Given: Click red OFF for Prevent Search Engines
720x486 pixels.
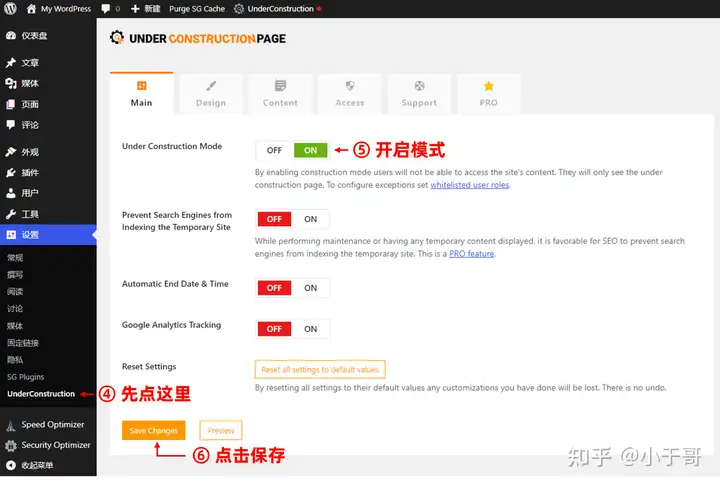Looking at the screenshot, I should click(274, 219).
